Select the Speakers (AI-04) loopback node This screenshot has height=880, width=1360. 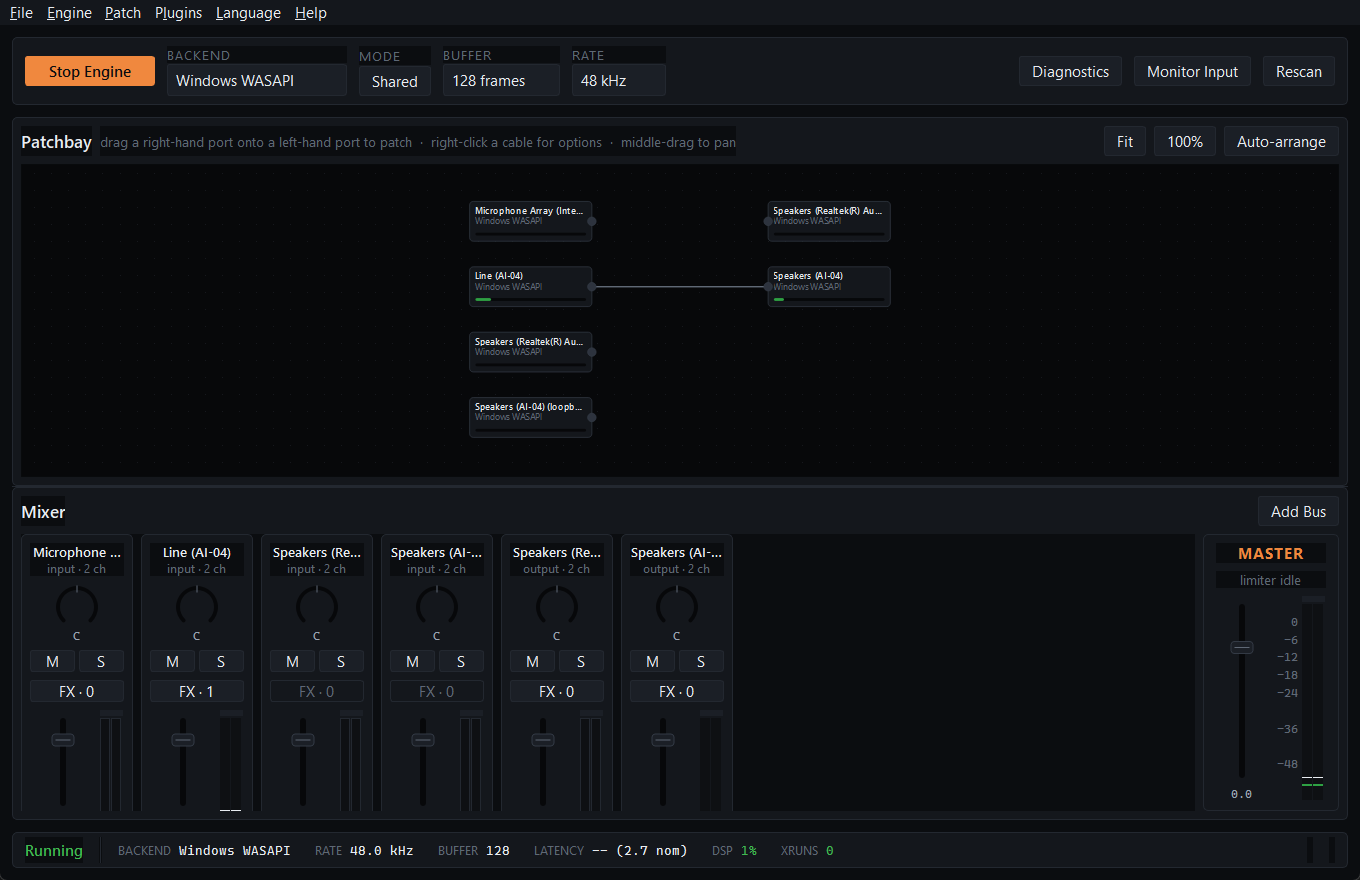pyautogui.click(x=531, y=417)
